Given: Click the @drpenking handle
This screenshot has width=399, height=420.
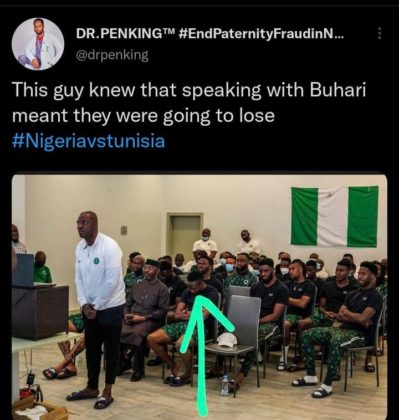Looking at the screenshot, I should [112, 55].
